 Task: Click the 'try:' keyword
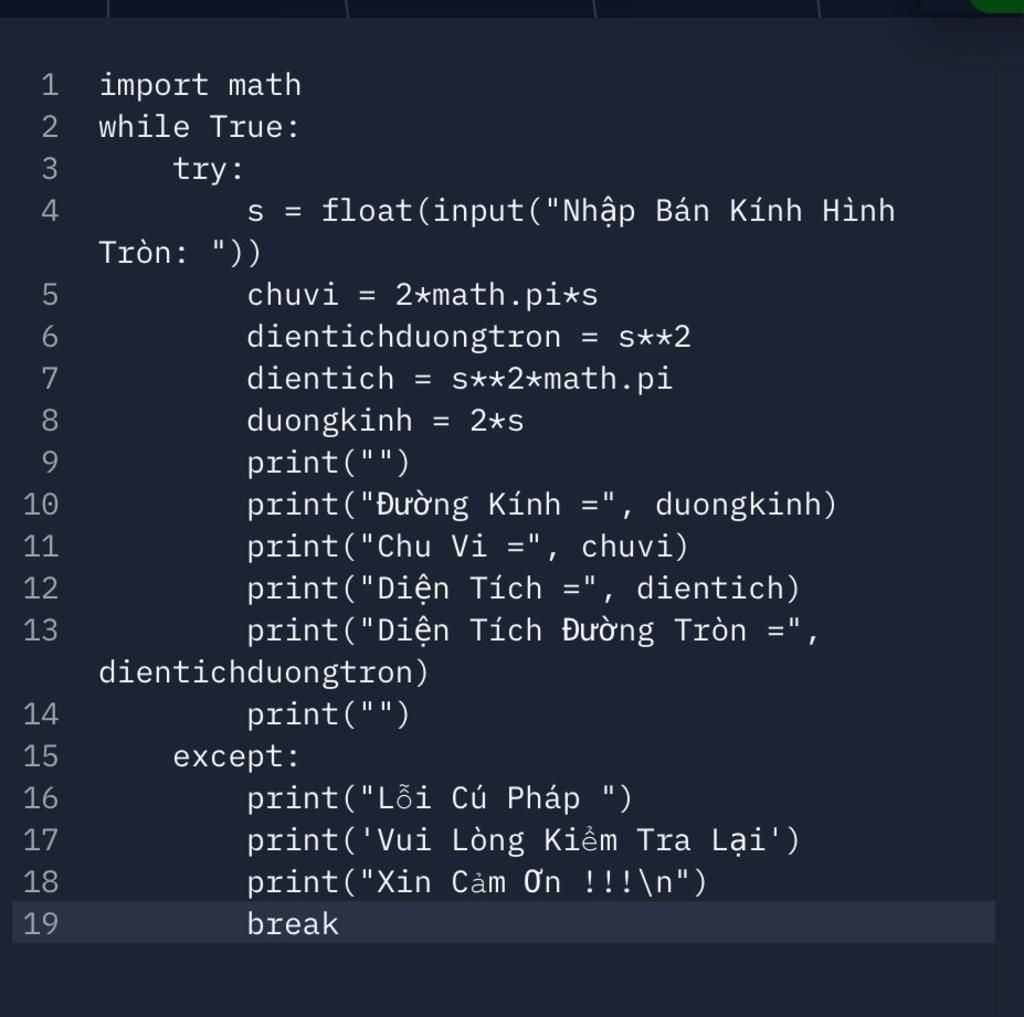(x=208, y=169)
